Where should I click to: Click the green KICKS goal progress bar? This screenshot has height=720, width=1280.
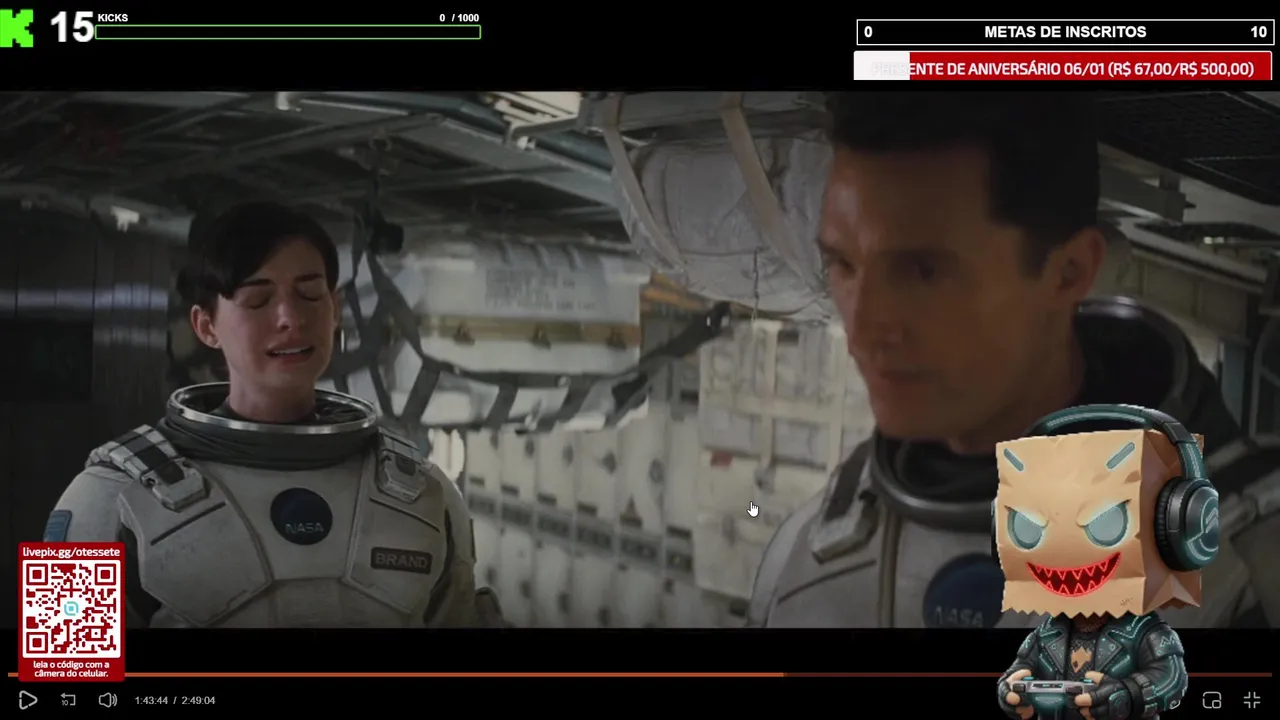pos(288,32)
